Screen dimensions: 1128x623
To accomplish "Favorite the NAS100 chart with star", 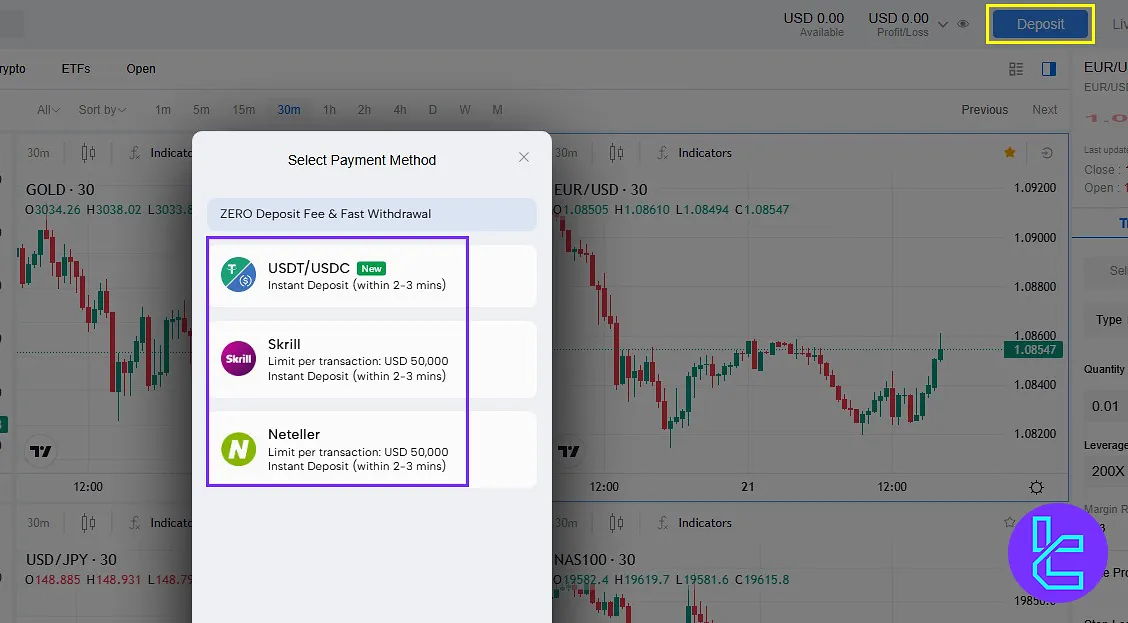I will pyautogui.click(x=1010, y=522).
